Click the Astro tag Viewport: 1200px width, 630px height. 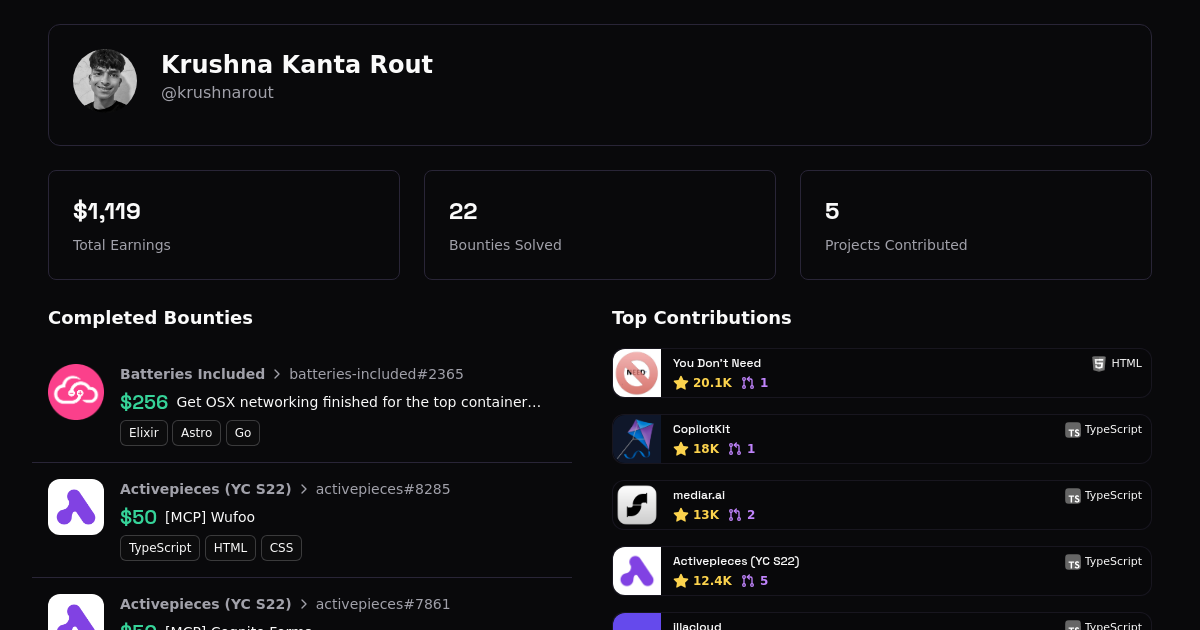coord(196,433)
